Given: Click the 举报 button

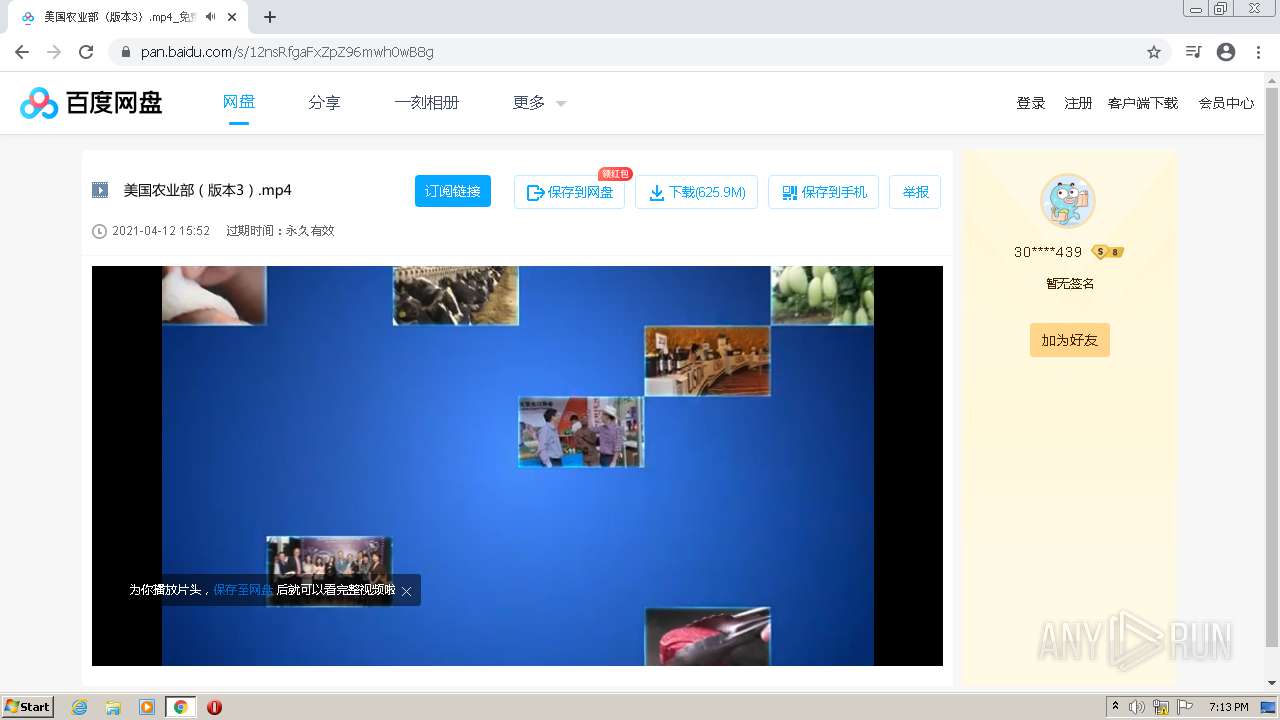Looking at the screenshot, I should coord(915,192).
